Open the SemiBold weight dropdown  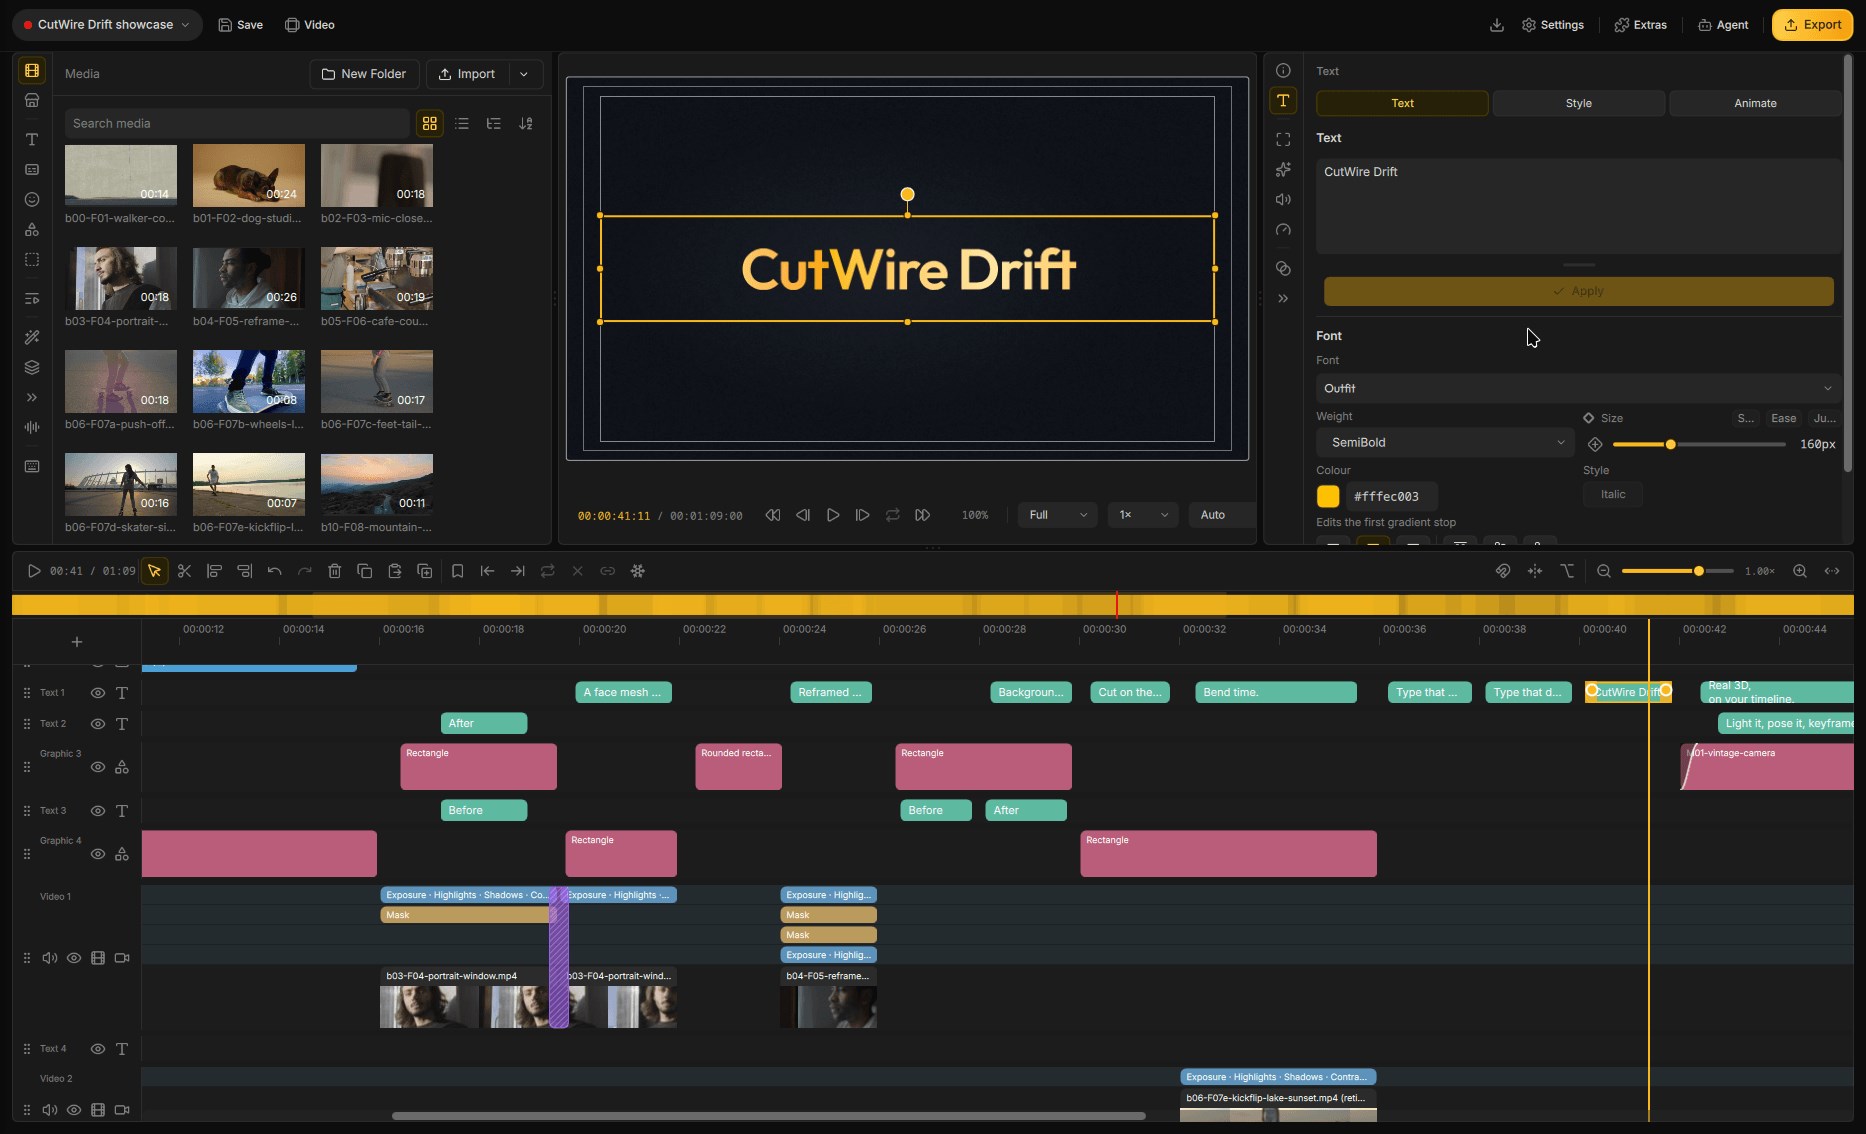tap(1445, 442)
